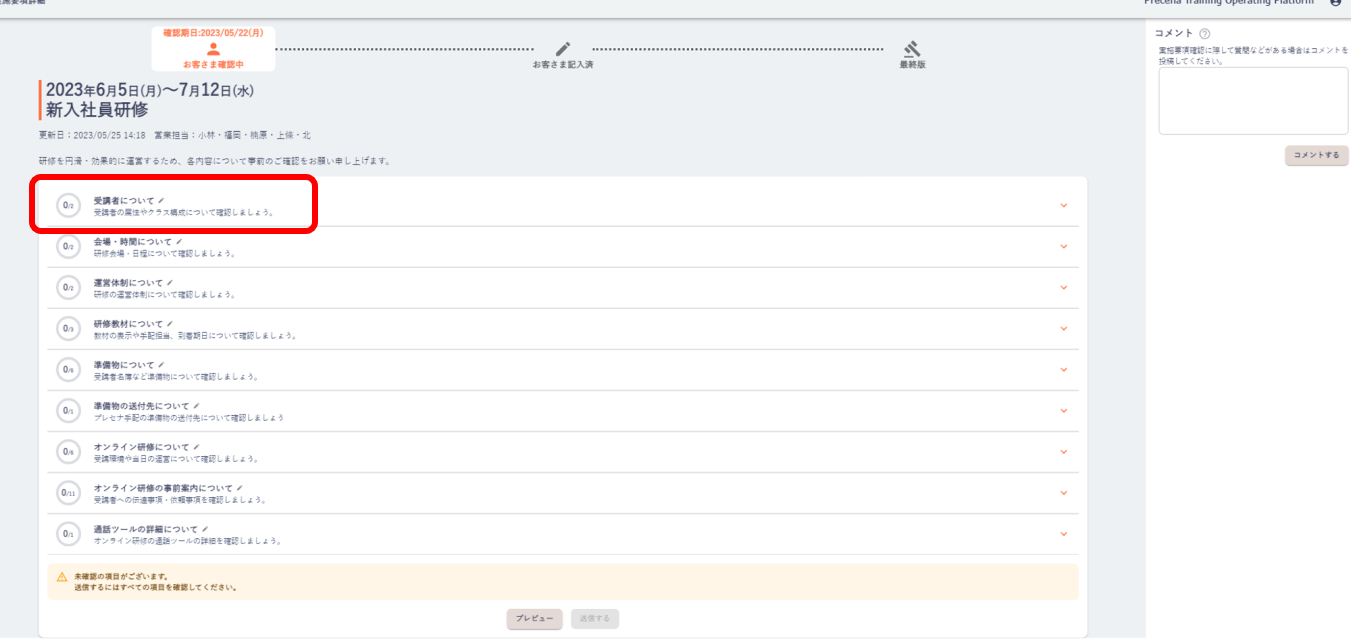Click the 送信する button
Screen dimensions: 1351x642
pyautogui.click(x=595, y=619)
